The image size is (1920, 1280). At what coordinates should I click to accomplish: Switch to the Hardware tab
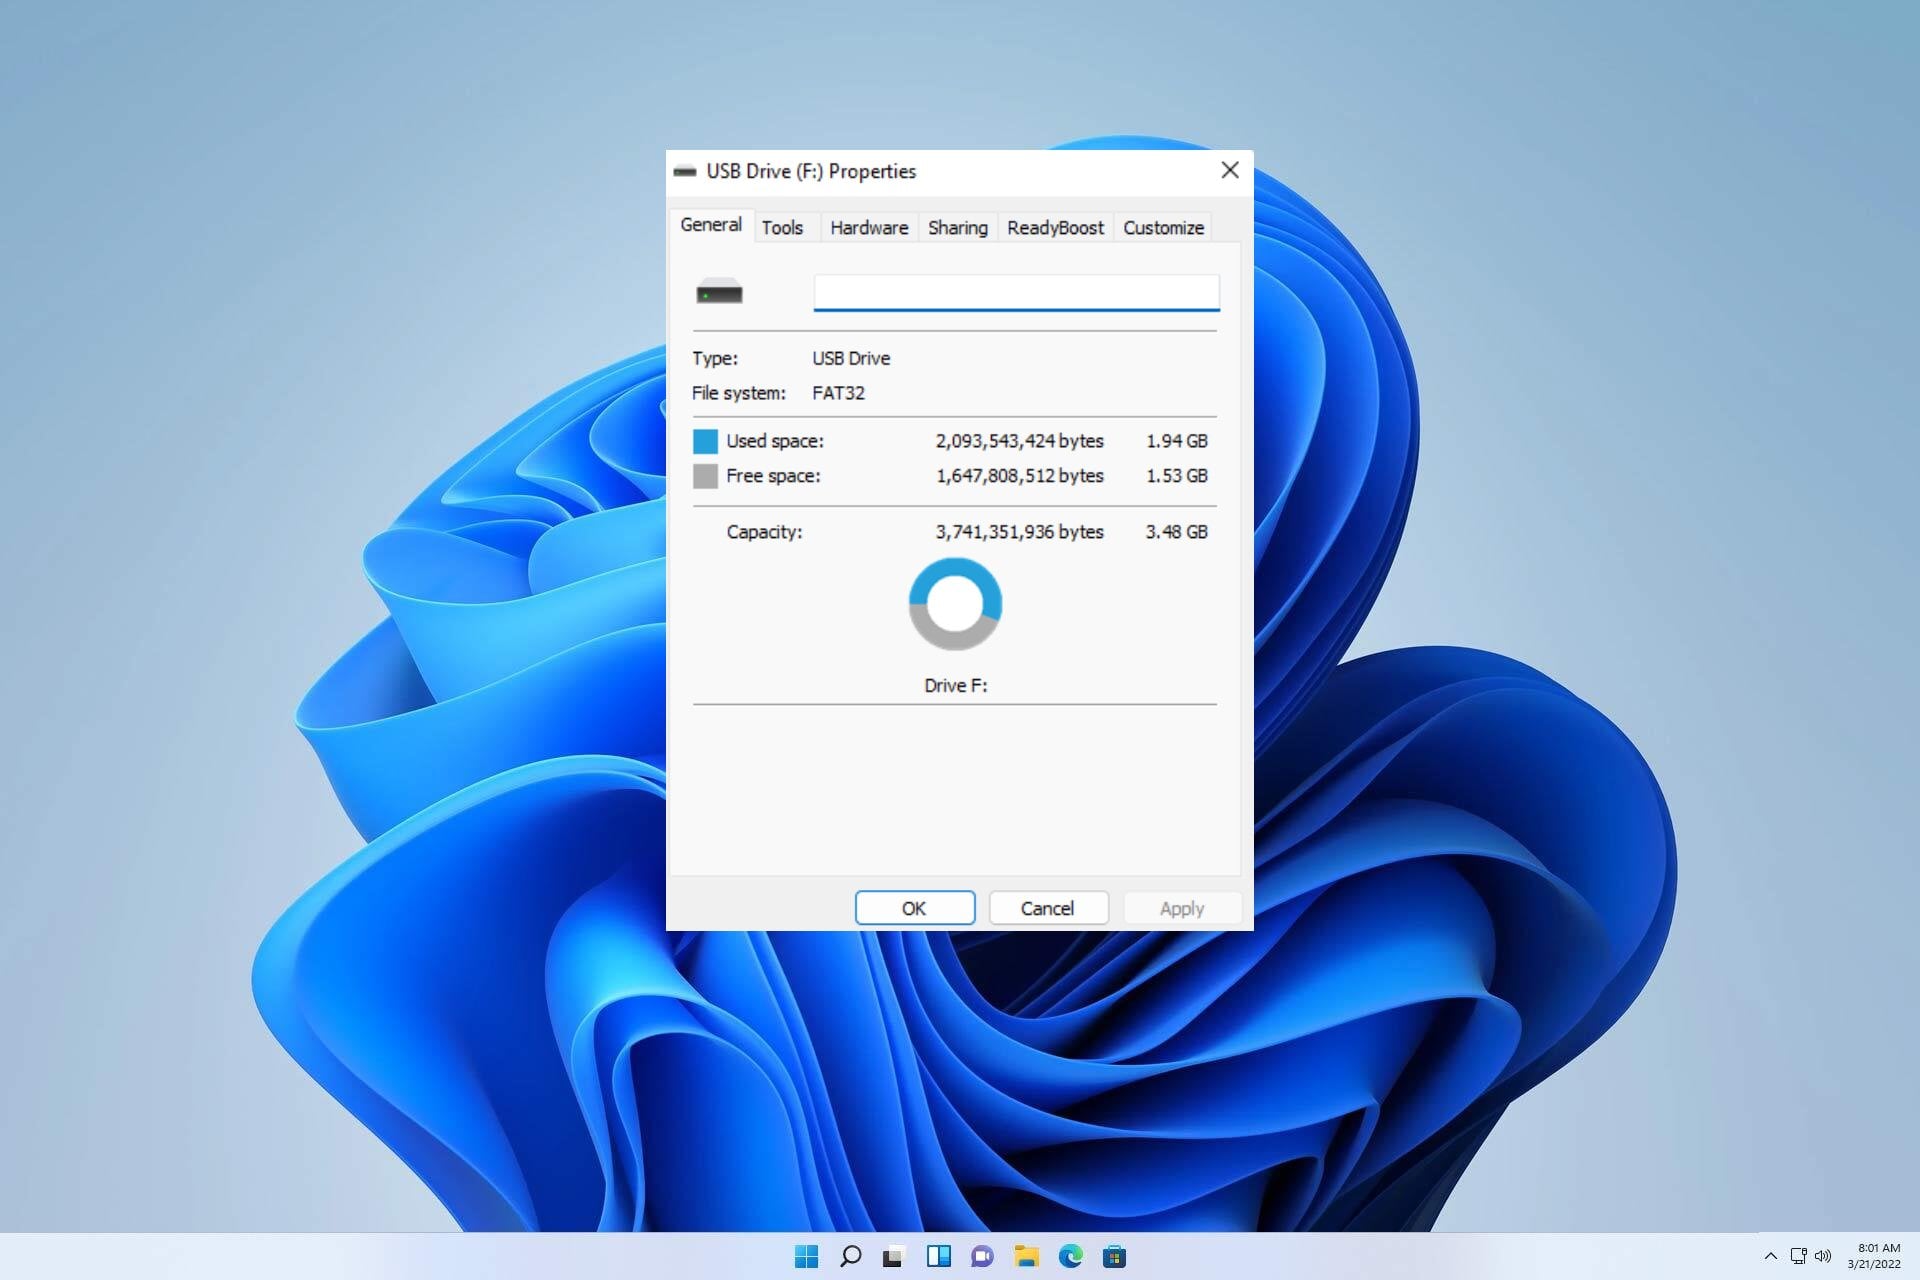868,228
